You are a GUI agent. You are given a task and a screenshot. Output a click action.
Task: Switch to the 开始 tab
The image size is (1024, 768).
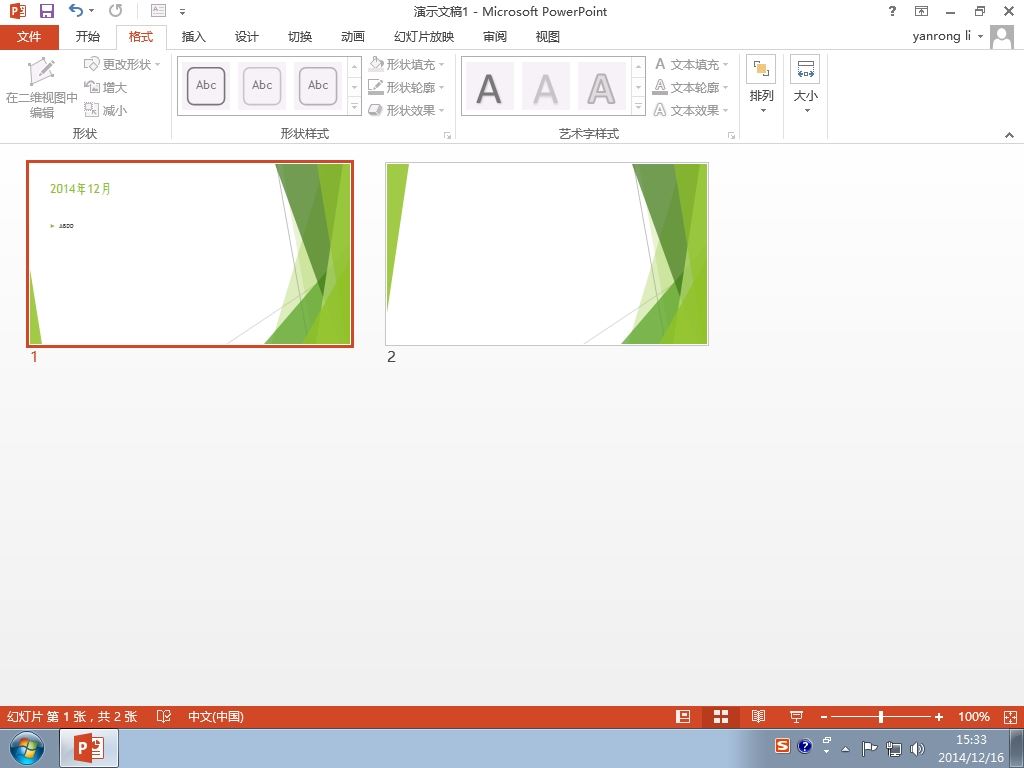click(x=88, y=37)
